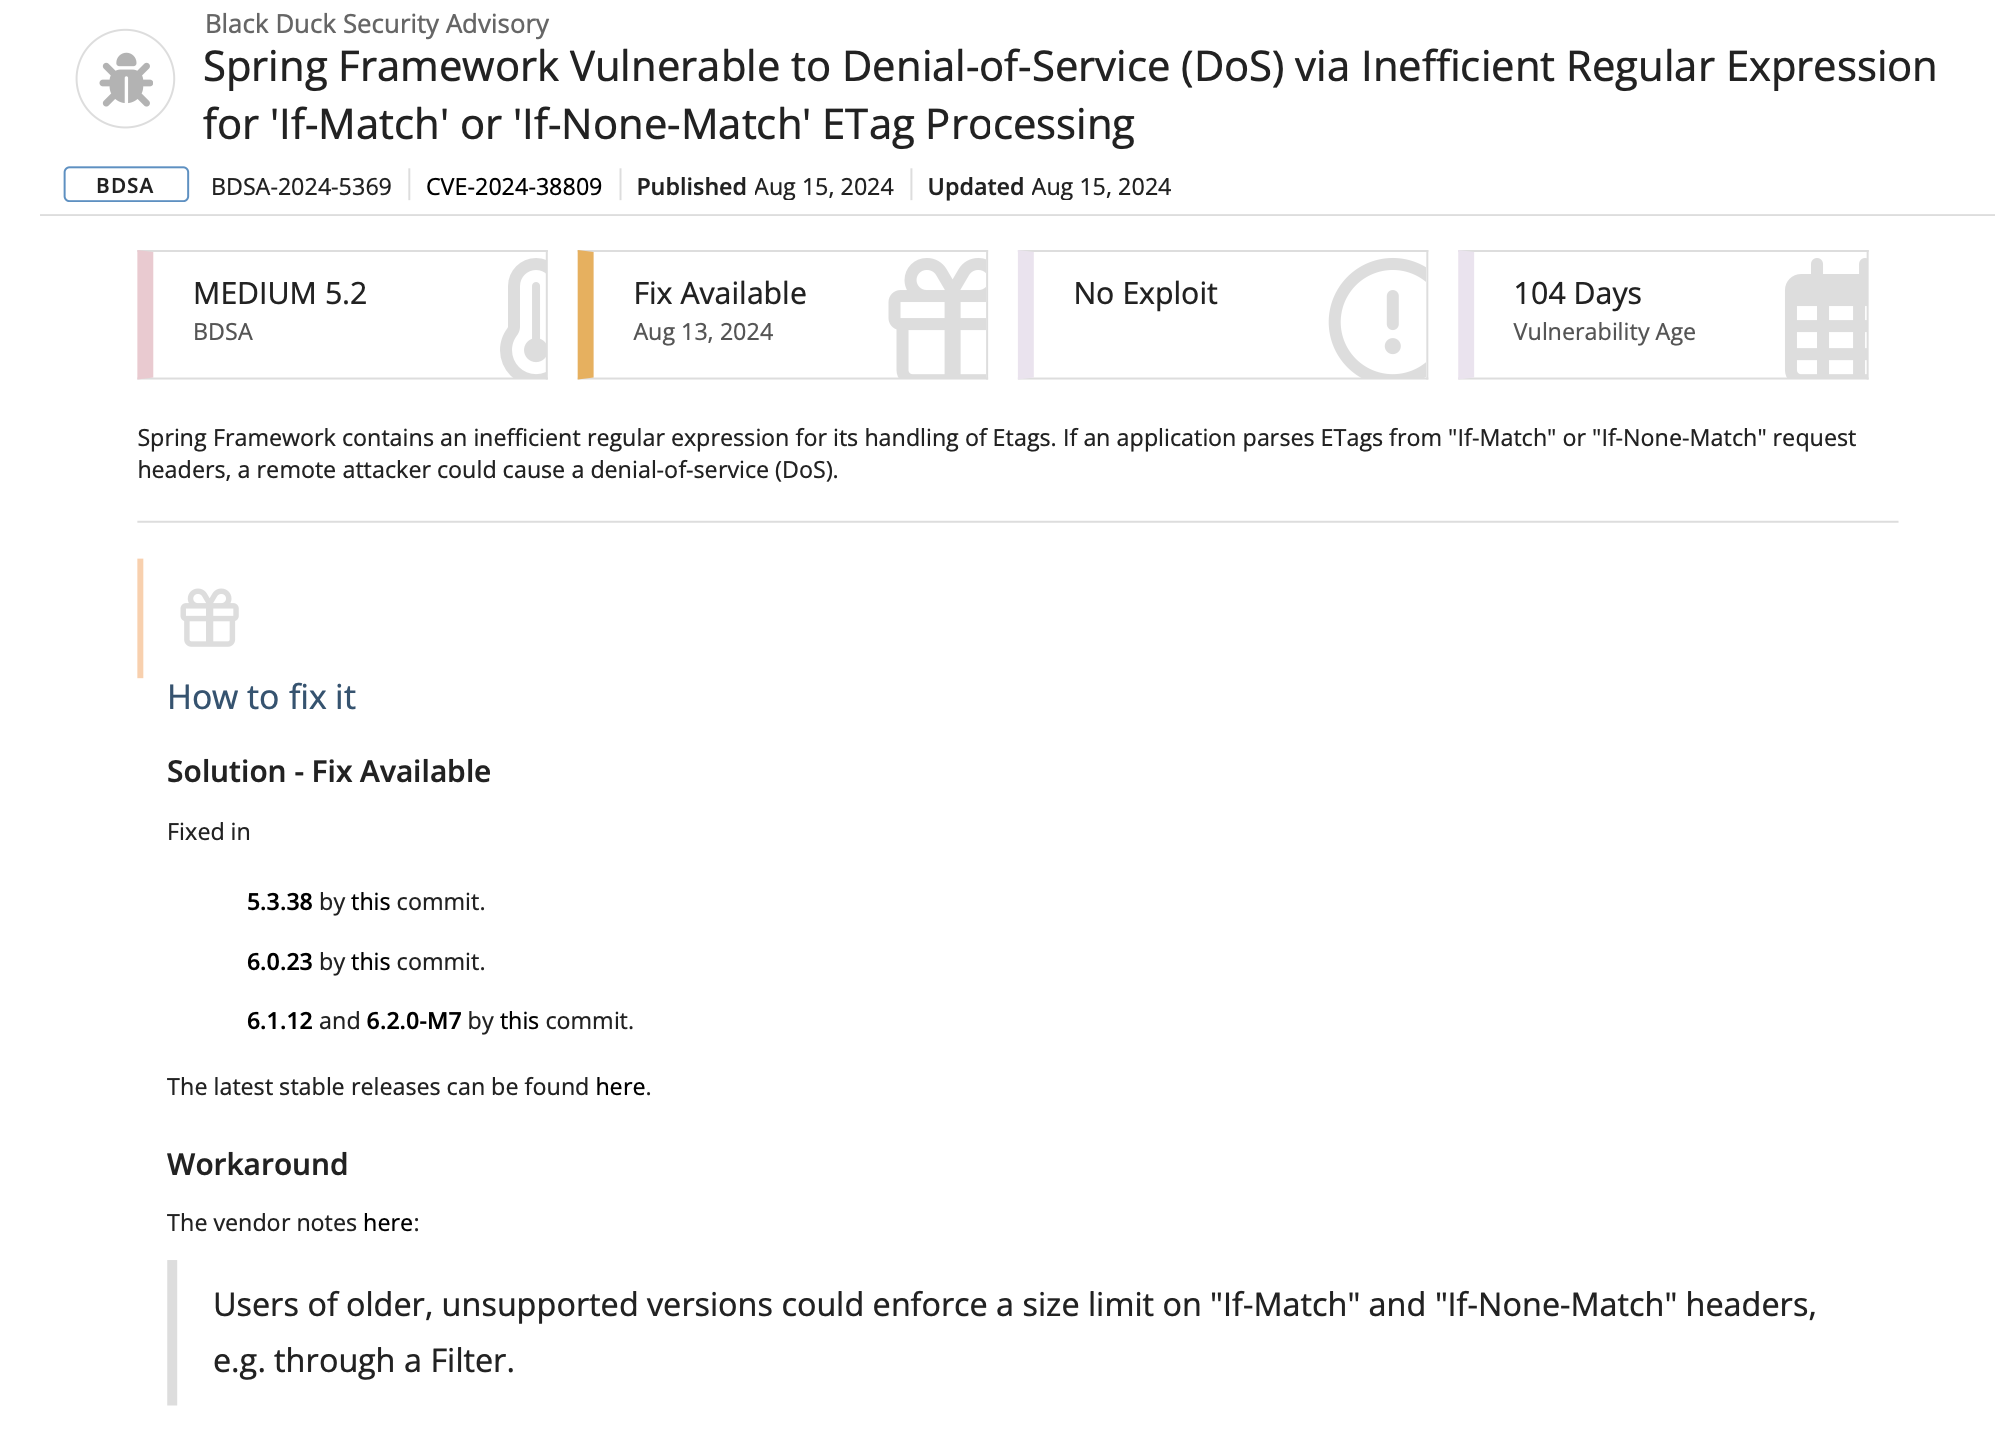Click the gift icon in the Fix Available card
This screenshot has height=1444, width=2010.
point(938,318)
